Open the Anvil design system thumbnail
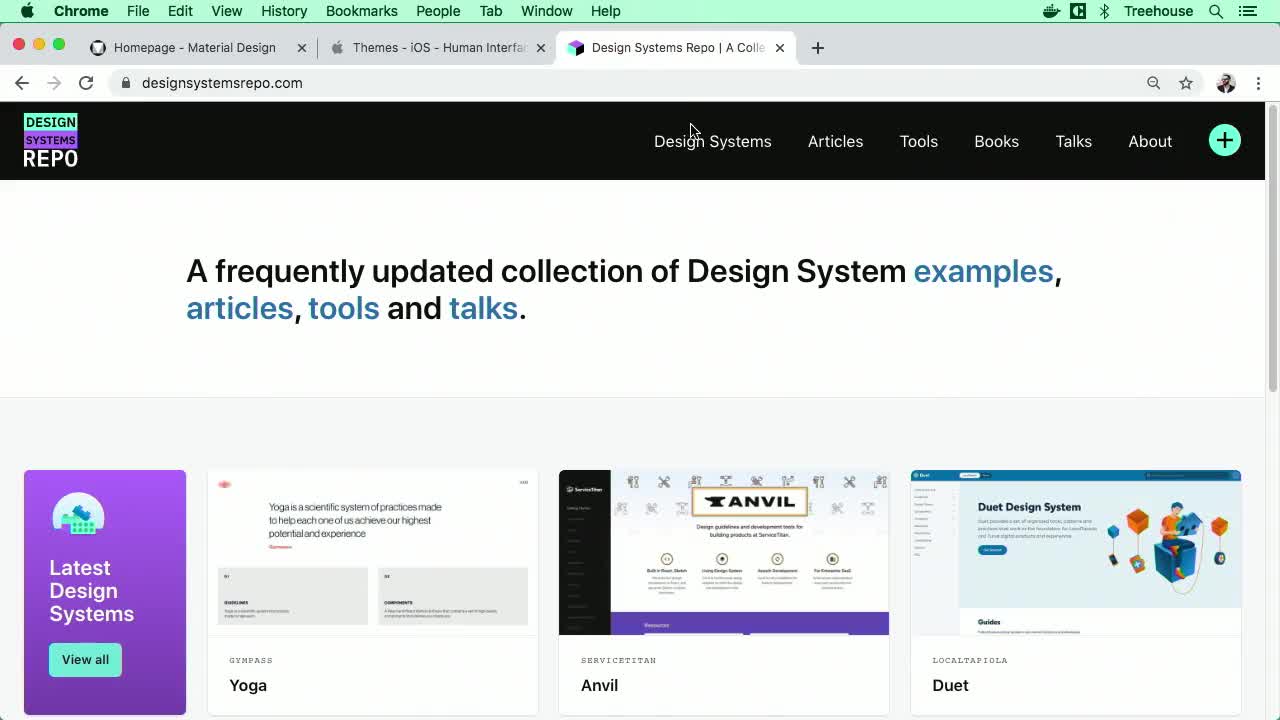The image size is (1280, 720). point(723,552)
